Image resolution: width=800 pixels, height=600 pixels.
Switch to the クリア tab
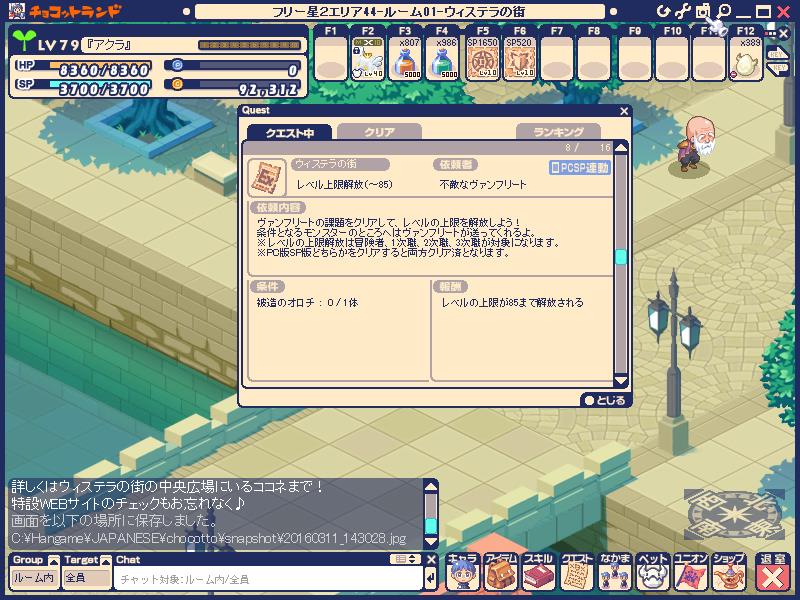[379, 132]
